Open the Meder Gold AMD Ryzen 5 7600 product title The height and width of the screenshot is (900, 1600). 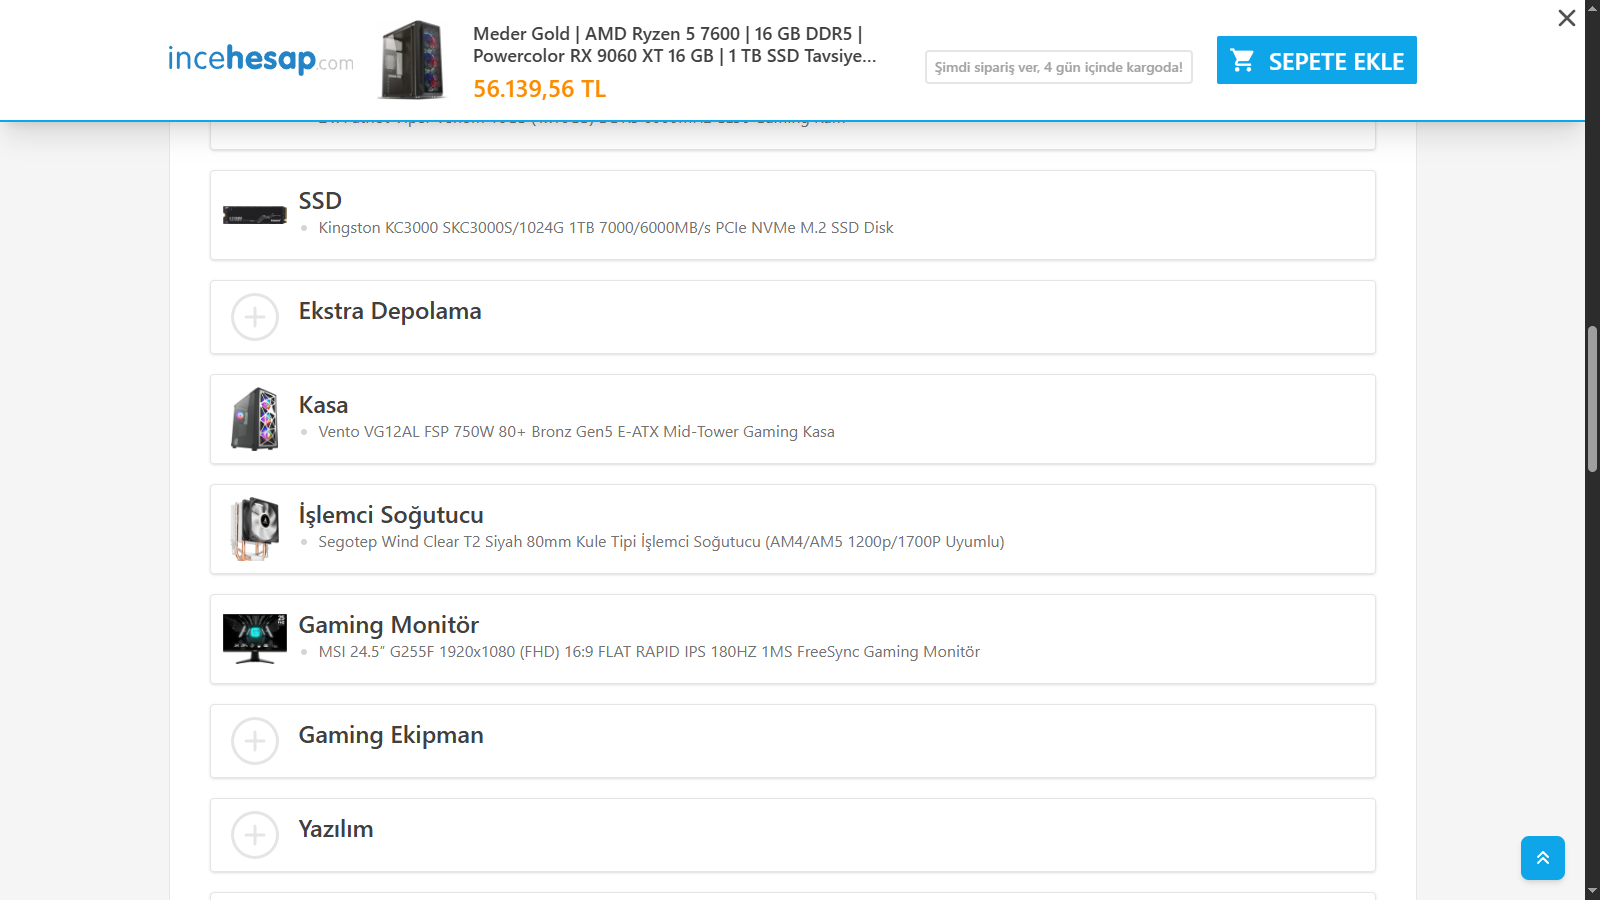pyautogui.click(x=674, y=45)
